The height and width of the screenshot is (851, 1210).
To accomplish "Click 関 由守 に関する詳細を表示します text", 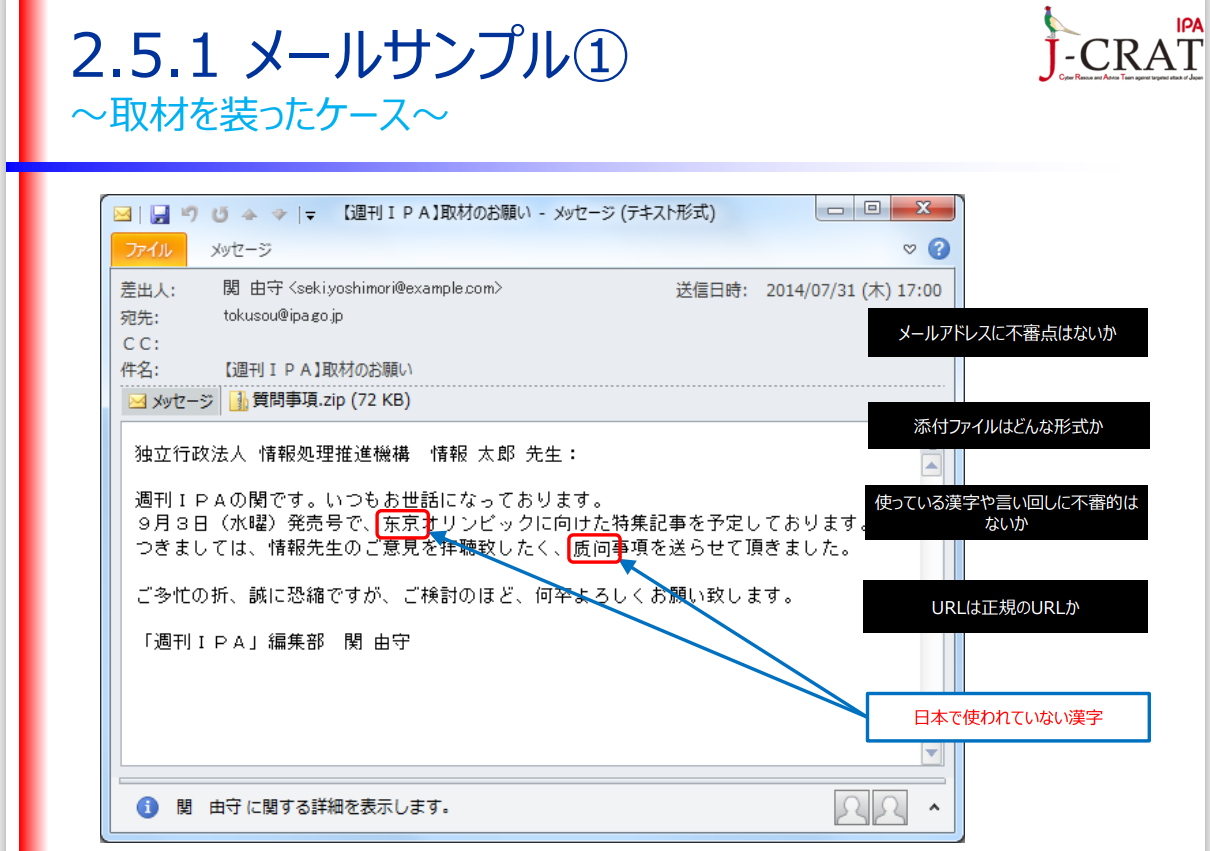I will click(x=312, y=806).
